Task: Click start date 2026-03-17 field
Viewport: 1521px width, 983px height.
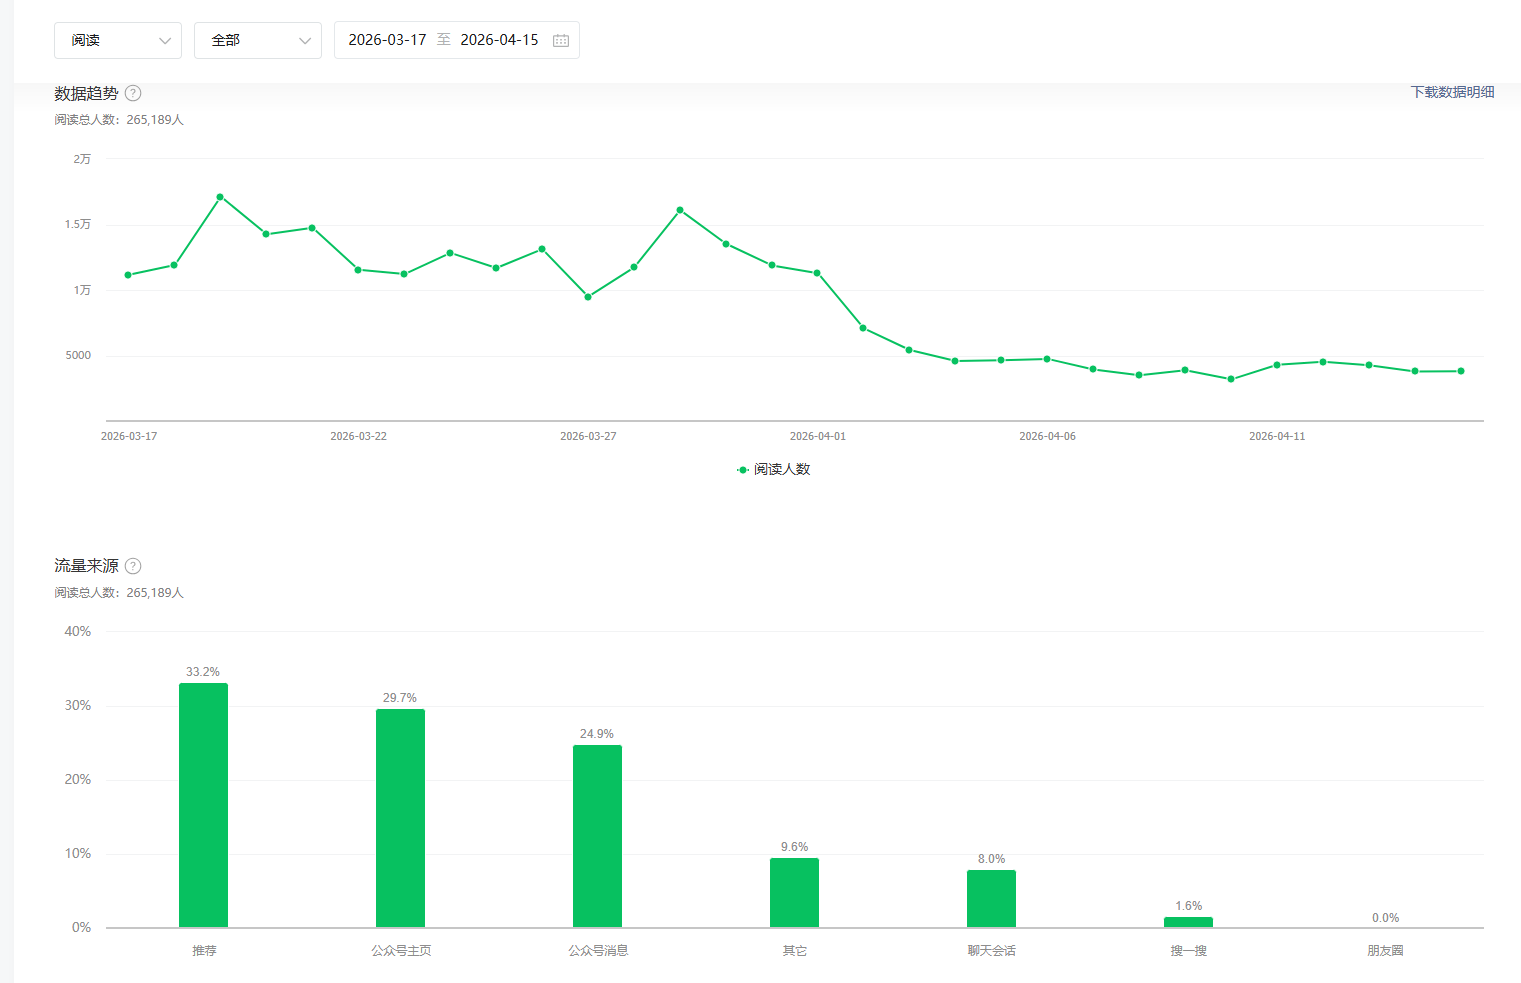Action: tap(387, 40)
